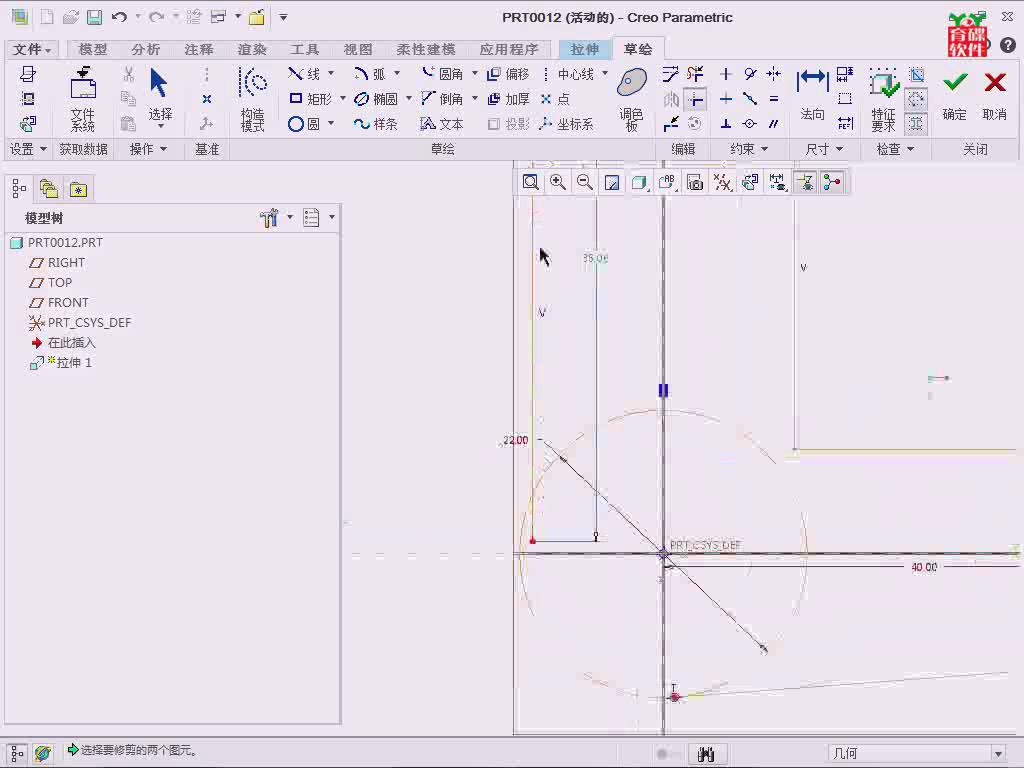
Task: Click the Feature Requirements (特征要求) icon
Action: [x=884, y=99]
